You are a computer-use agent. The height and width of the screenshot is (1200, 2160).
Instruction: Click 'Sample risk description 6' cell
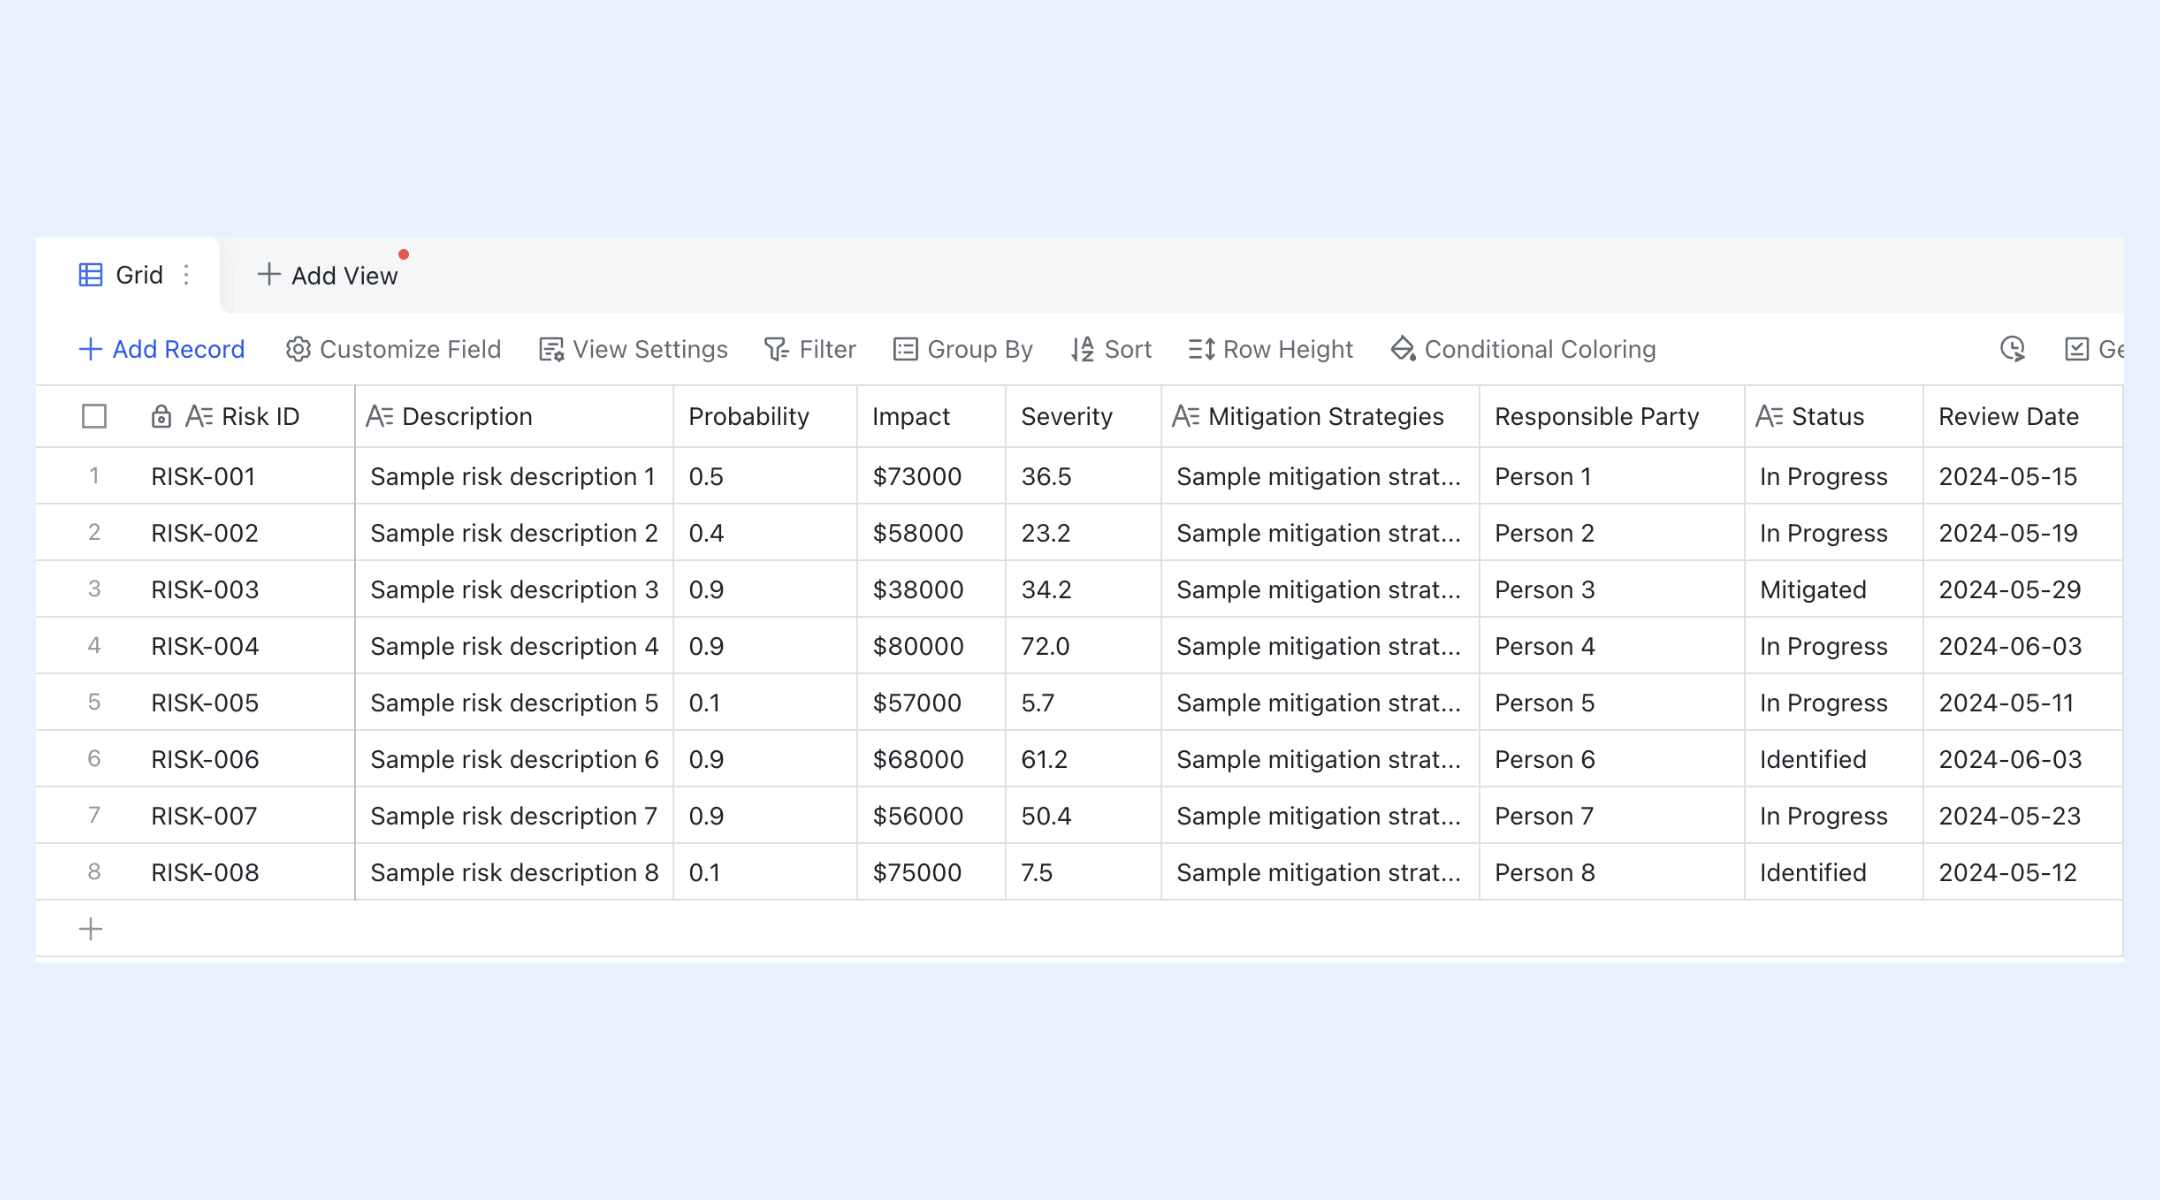pyautogui.click(x=514, y=759)
